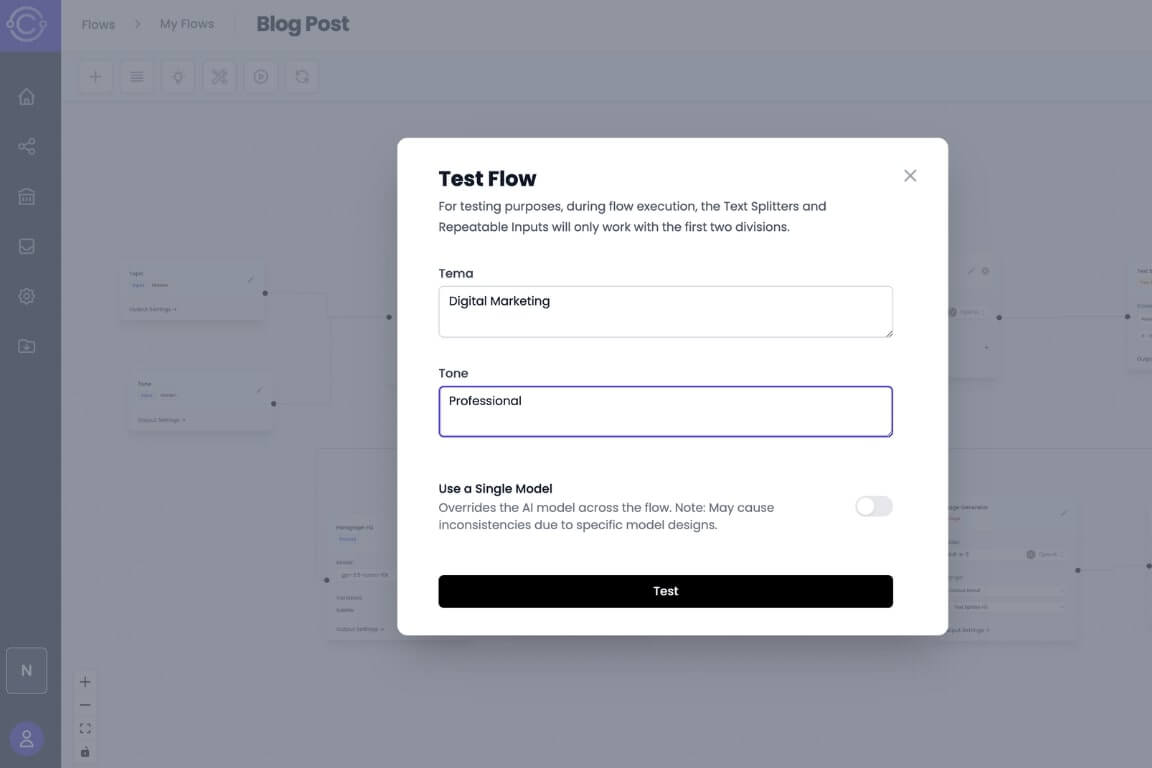Open Settings from the sidebar gear icon
The width and height of the screenshot is (1152, 768).
27,296
